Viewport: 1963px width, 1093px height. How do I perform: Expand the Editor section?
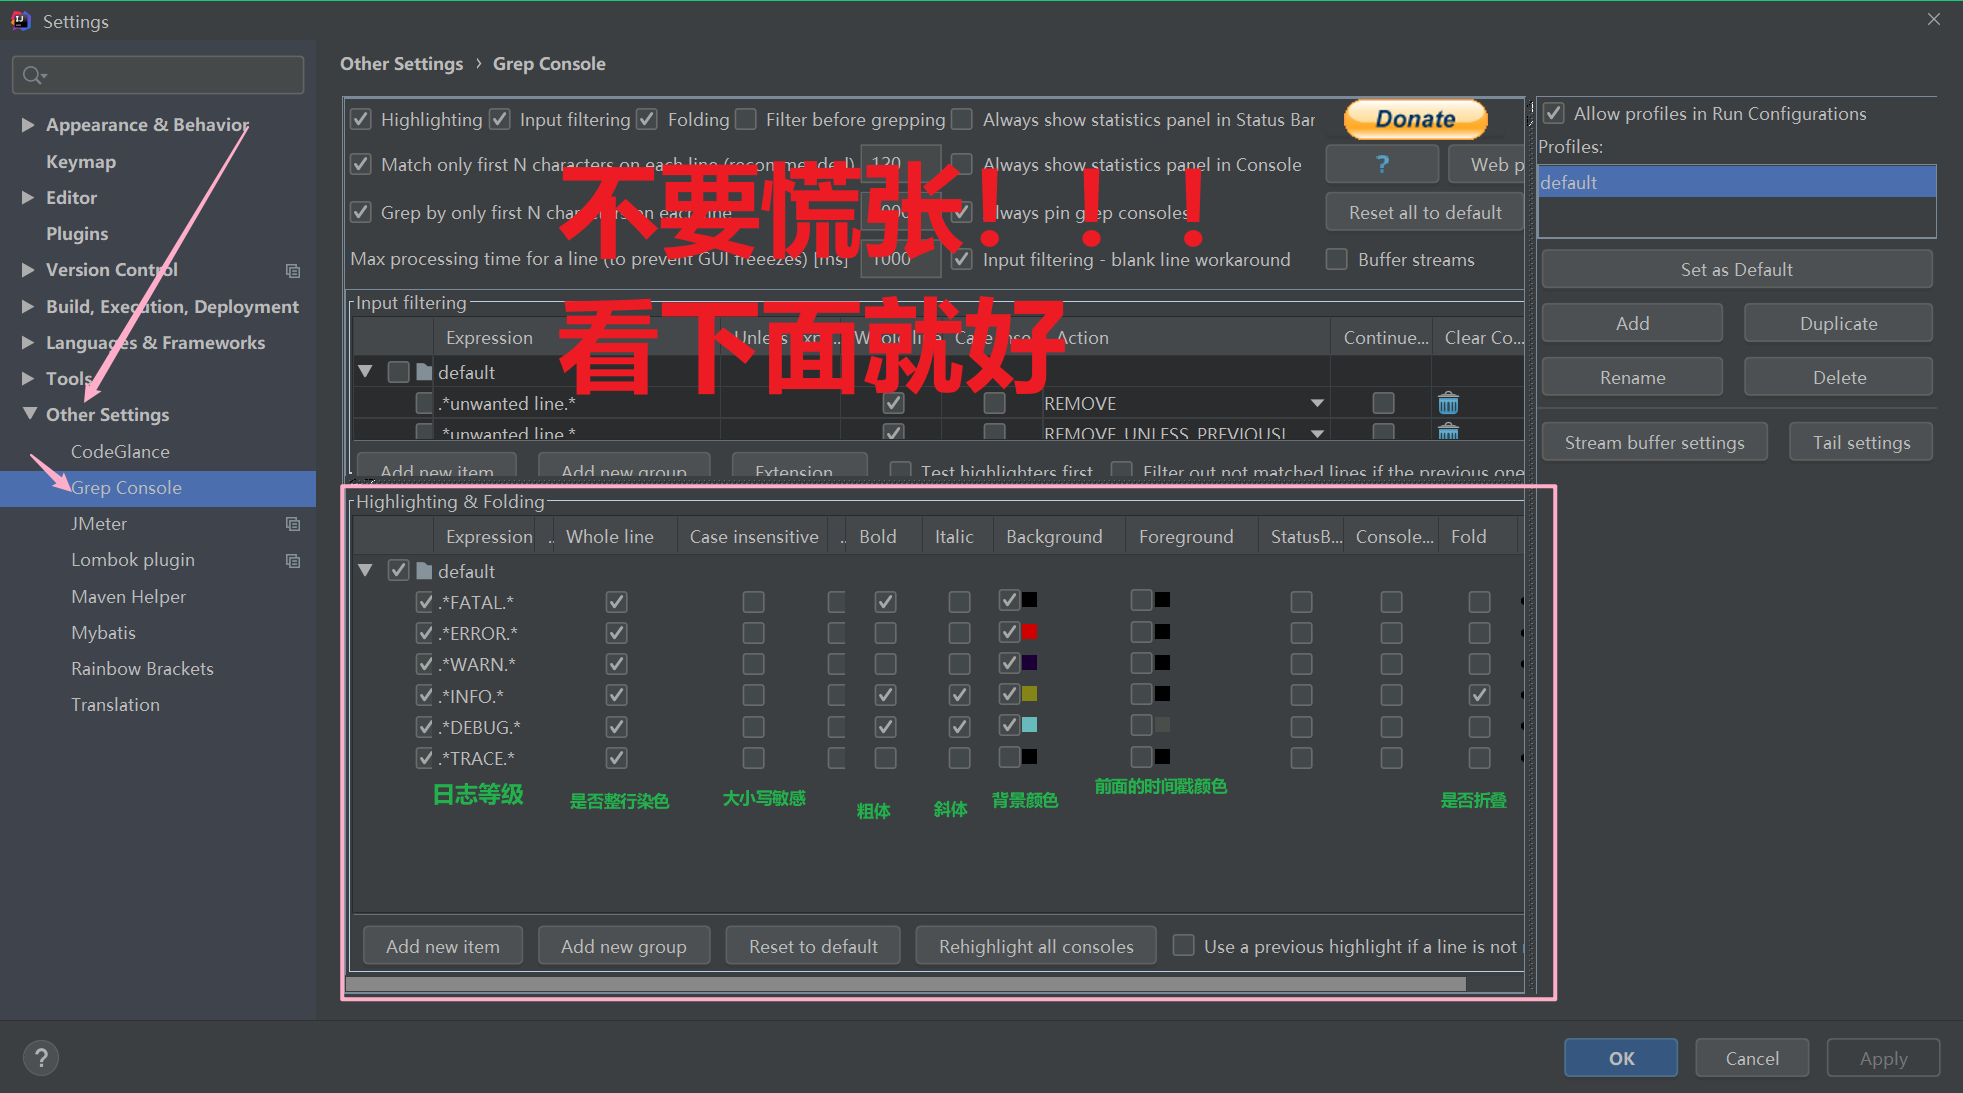tap(28, 198)
